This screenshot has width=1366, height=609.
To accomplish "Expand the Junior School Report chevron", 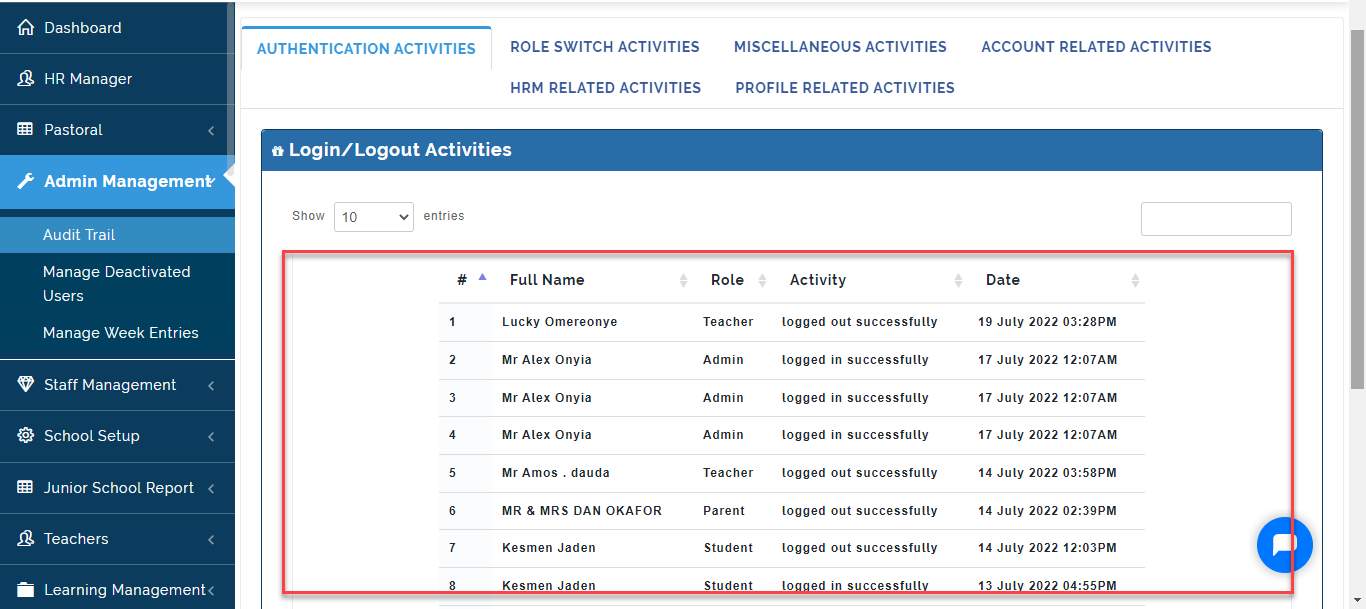I will tap(211, 489).
